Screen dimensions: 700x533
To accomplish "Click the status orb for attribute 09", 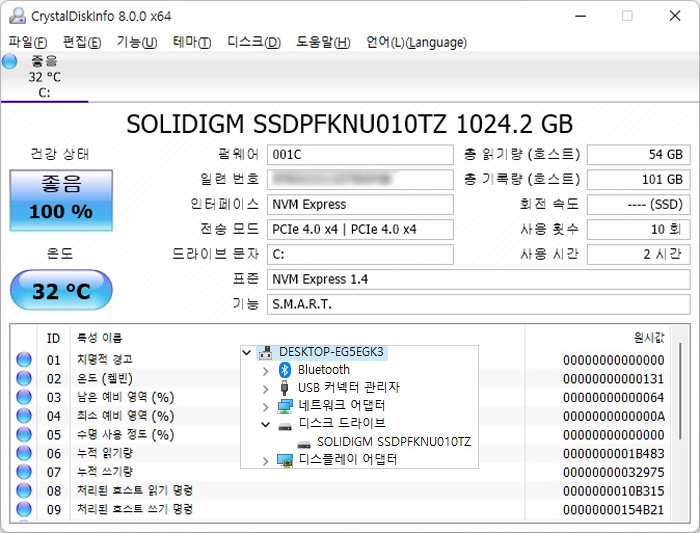I will click(24, 509).
